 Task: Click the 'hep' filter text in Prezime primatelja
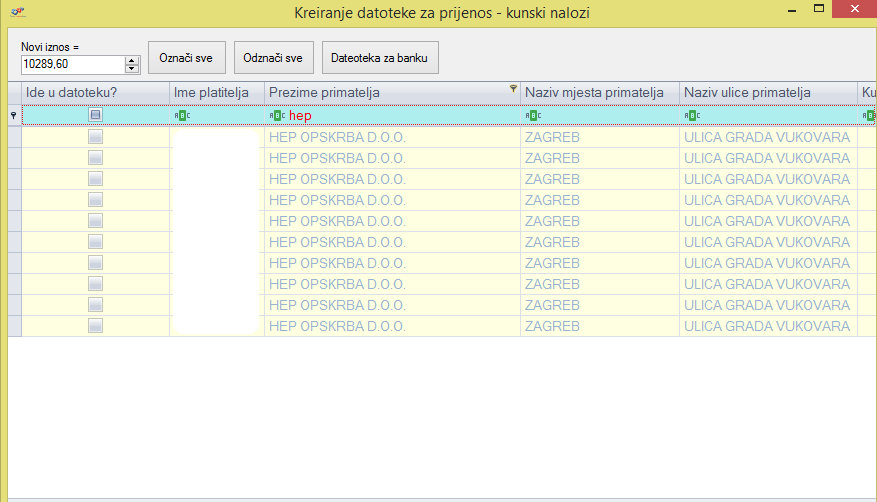(x=300, y=115)
